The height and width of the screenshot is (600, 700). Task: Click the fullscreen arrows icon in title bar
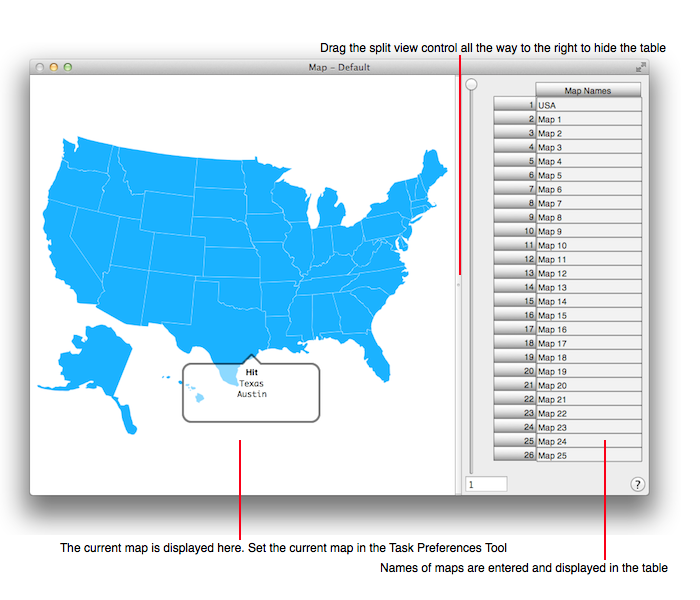(x=641, y=67)
